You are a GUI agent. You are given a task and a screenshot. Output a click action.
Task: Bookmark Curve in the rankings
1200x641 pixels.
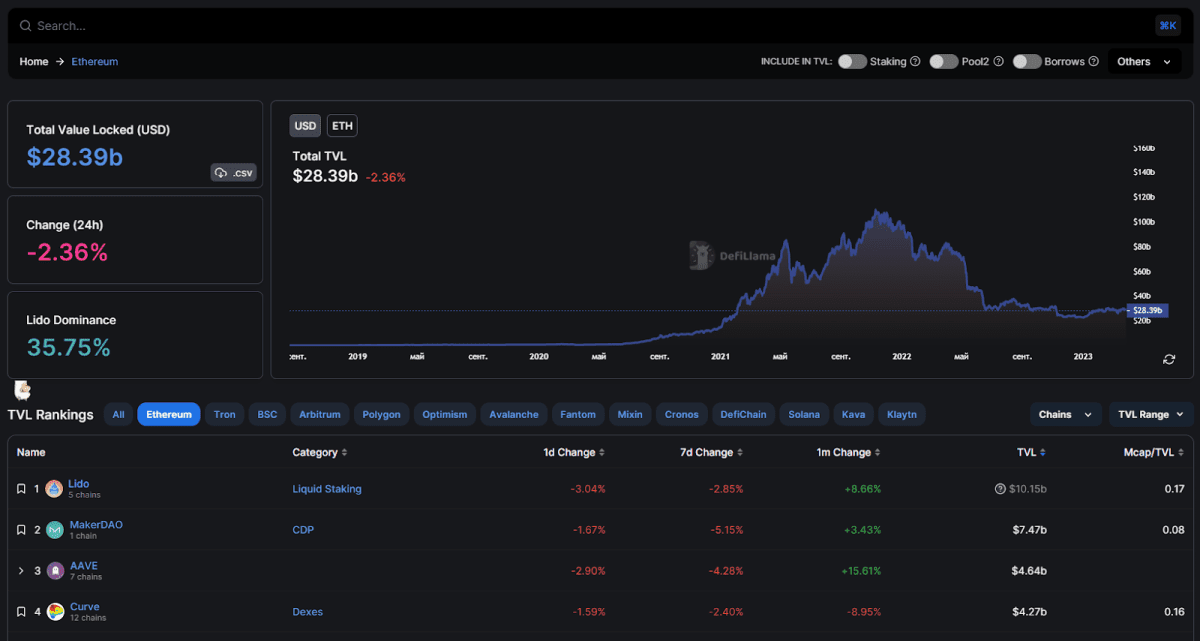coord(21,611)
